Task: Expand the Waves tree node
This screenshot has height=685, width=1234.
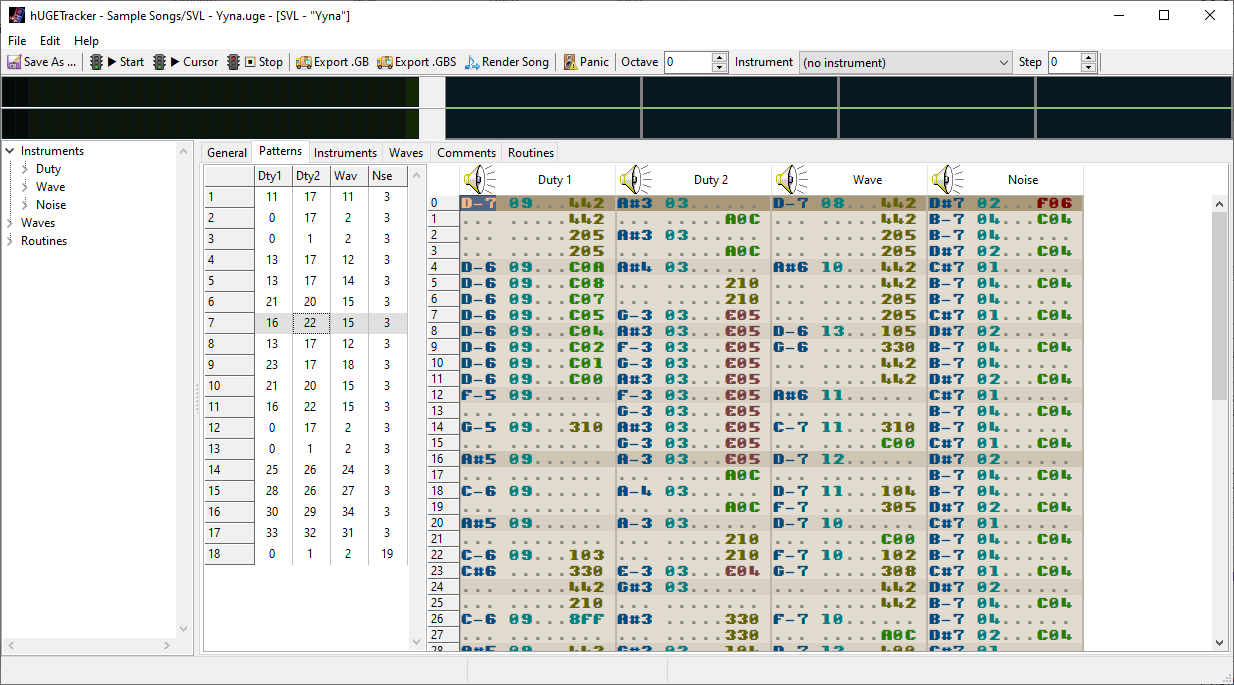Action: (9, 223)
